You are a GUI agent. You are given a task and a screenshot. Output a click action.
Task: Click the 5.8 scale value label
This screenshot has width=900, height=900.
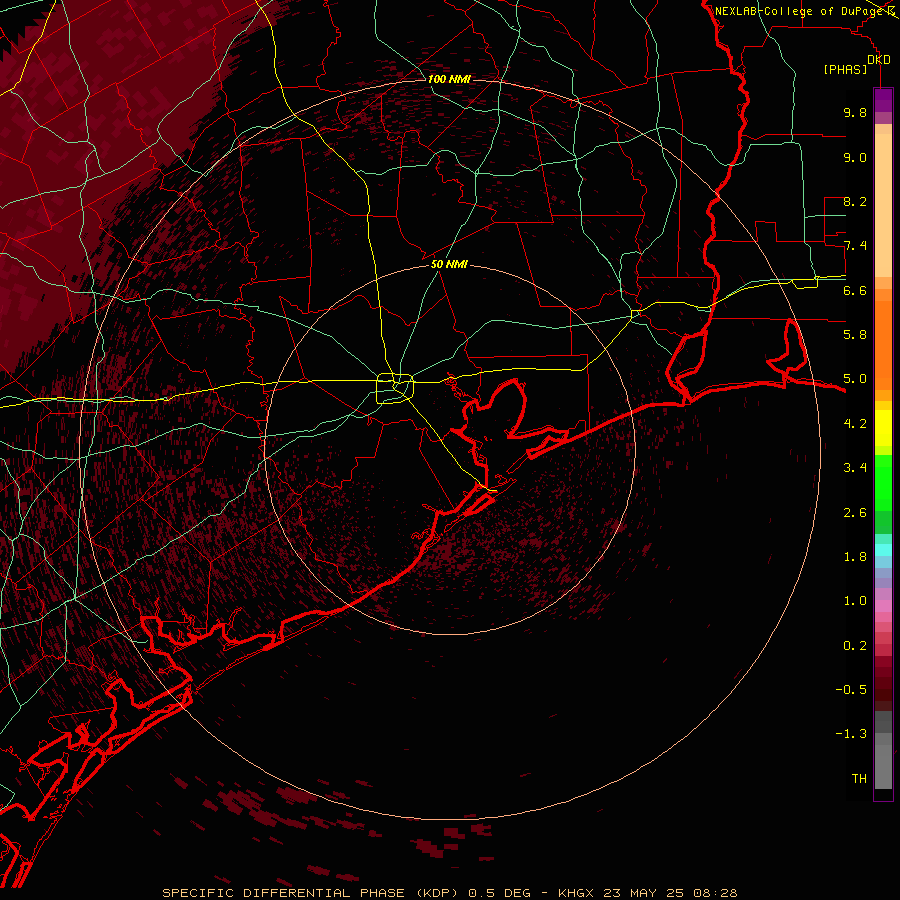pyautogui.click(x=855, y=335)
